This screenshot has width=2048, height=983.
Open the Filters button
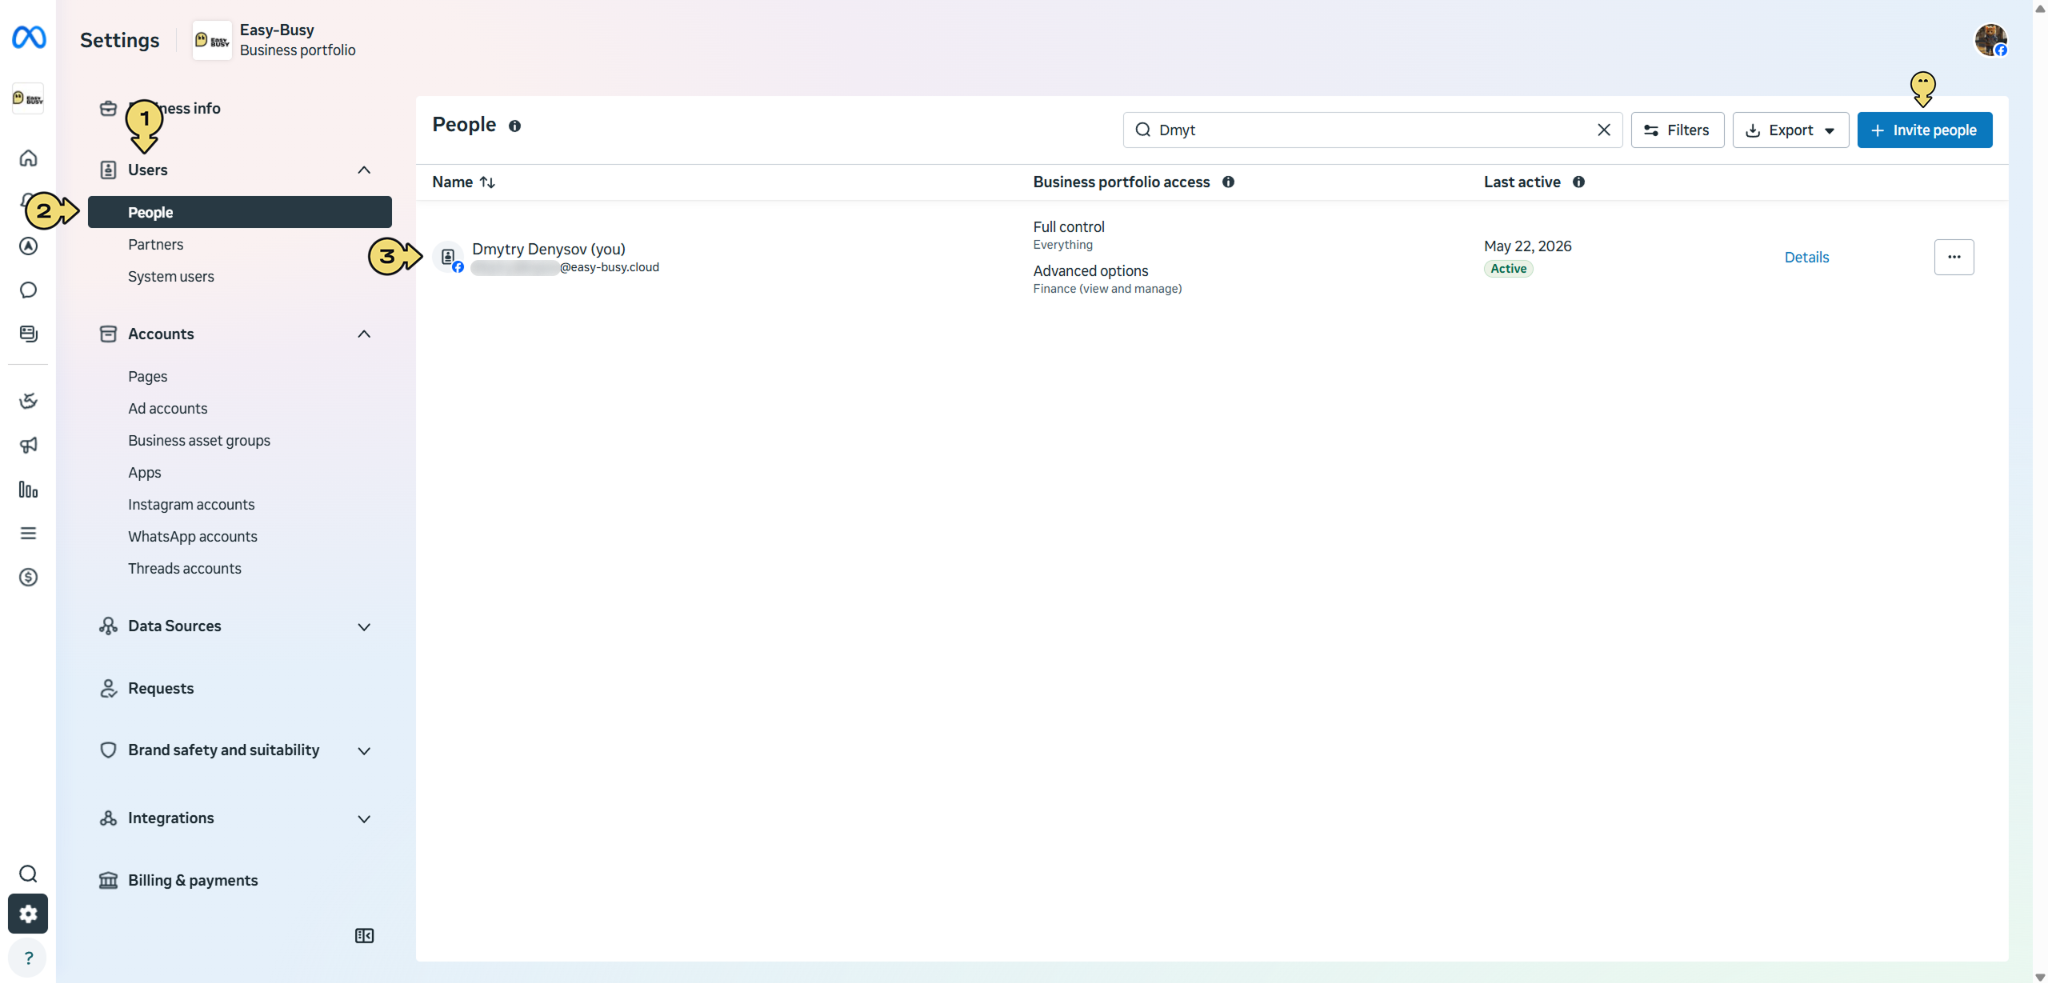(1677, 130)
